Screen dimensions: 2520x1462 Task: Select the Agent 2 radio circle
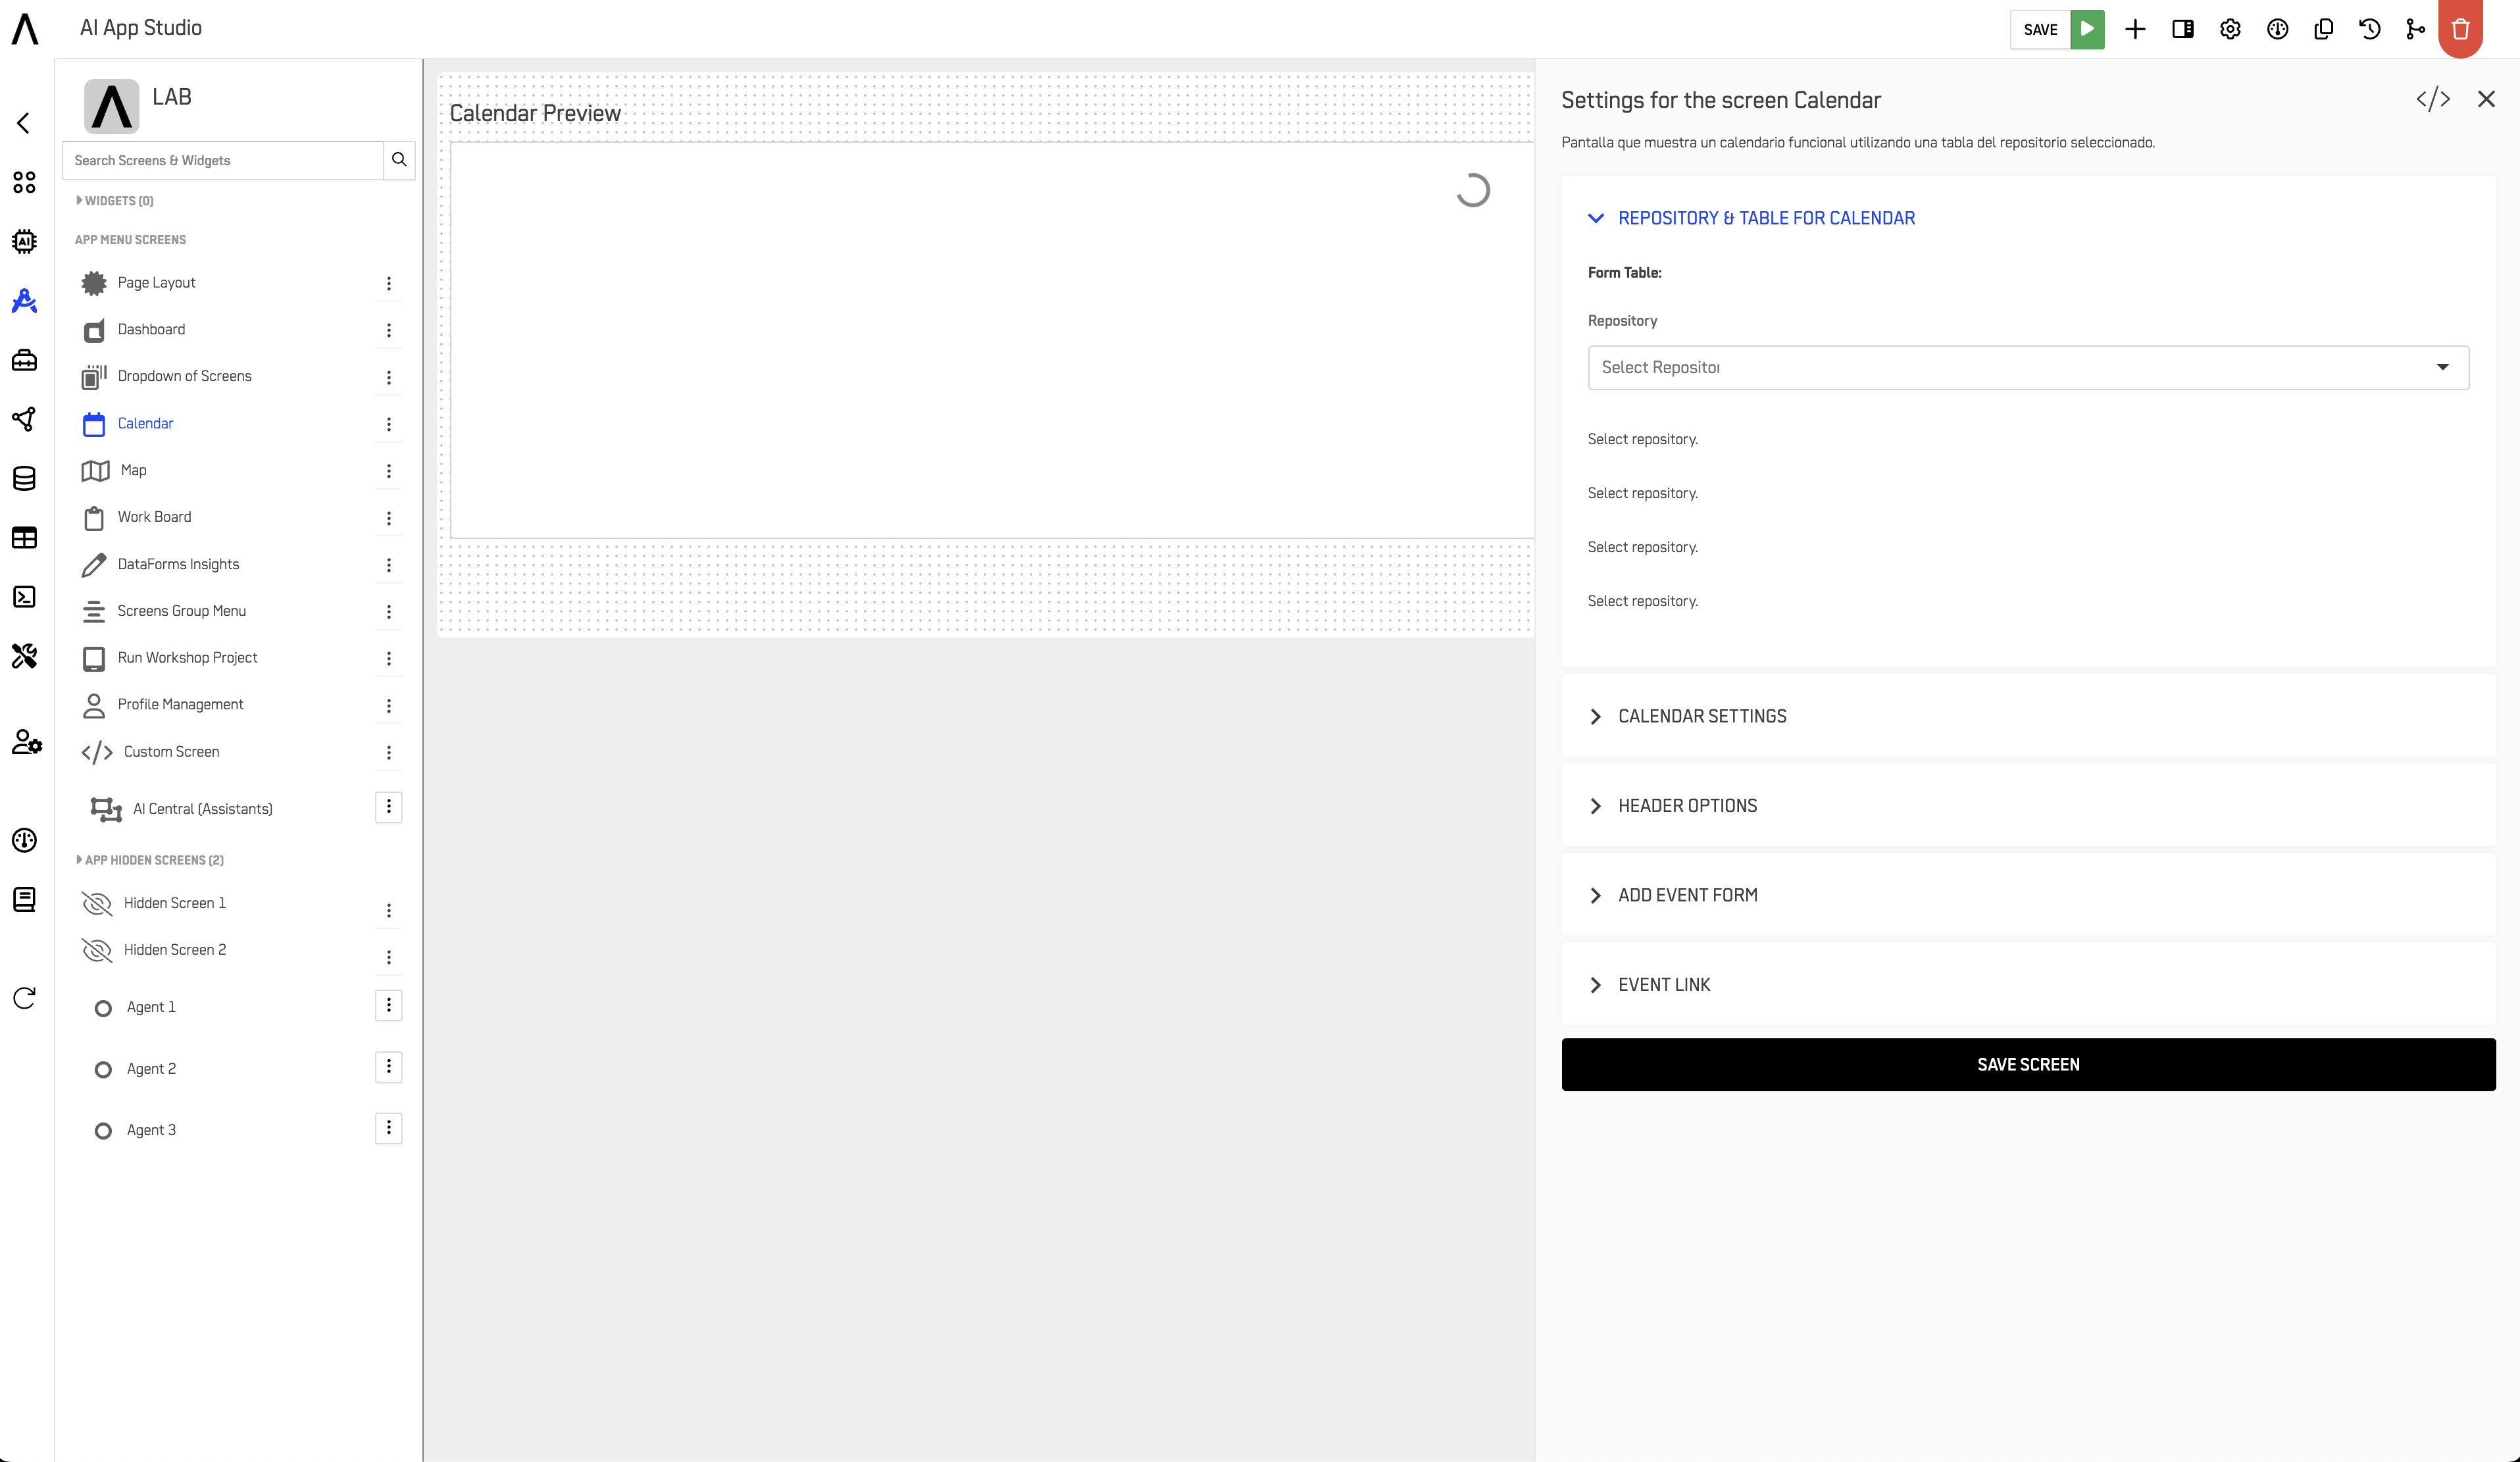[103, 1069]
